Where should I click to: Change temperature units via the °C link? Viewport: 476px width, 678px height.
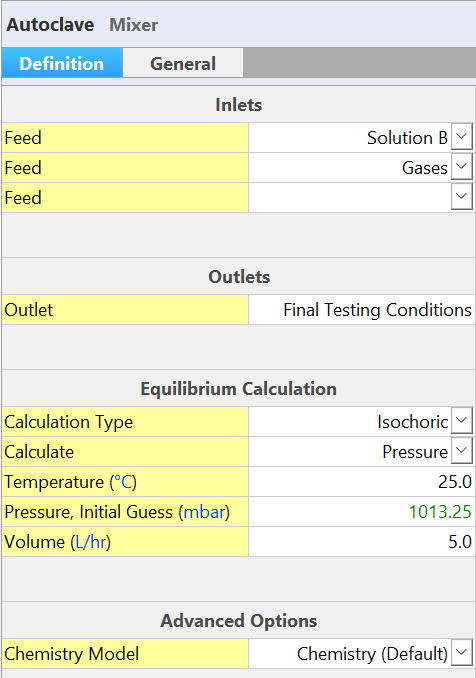(x=123, y=482)
